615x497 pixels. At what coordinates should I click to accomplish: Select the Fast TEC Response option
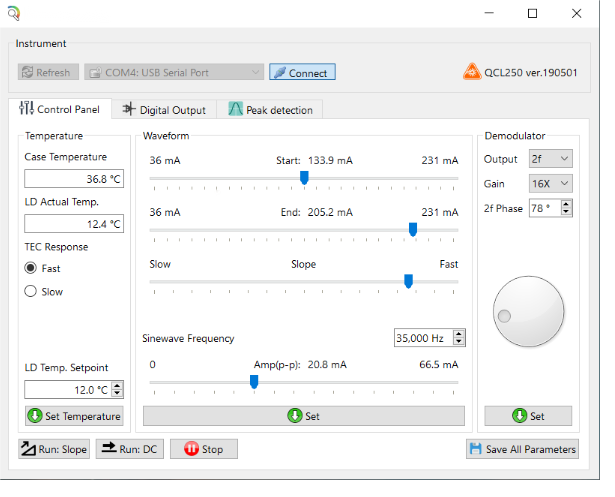coord(31,268)
